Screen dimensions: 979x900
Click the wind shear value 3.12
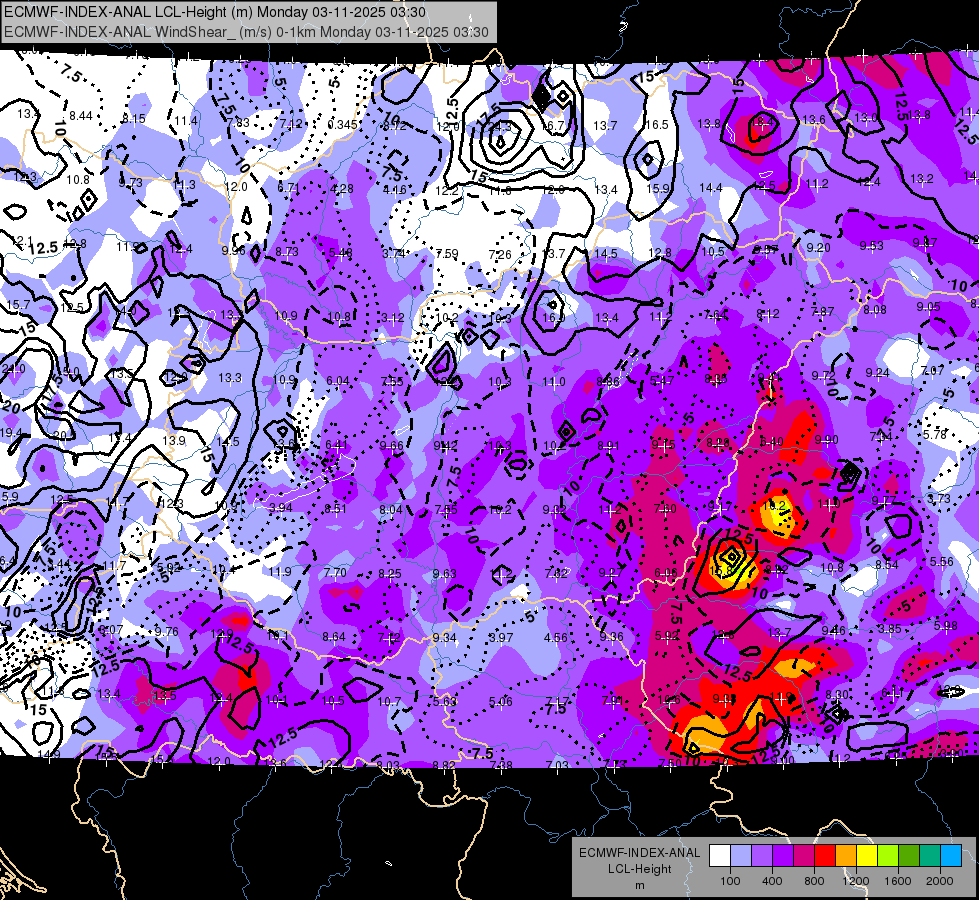393,318
